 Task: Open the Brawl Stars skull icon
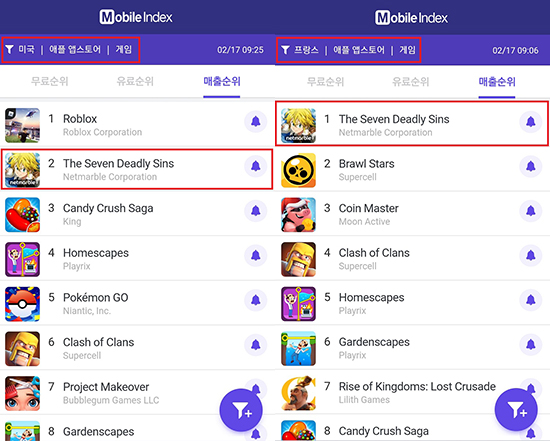(x=298, y=170)
